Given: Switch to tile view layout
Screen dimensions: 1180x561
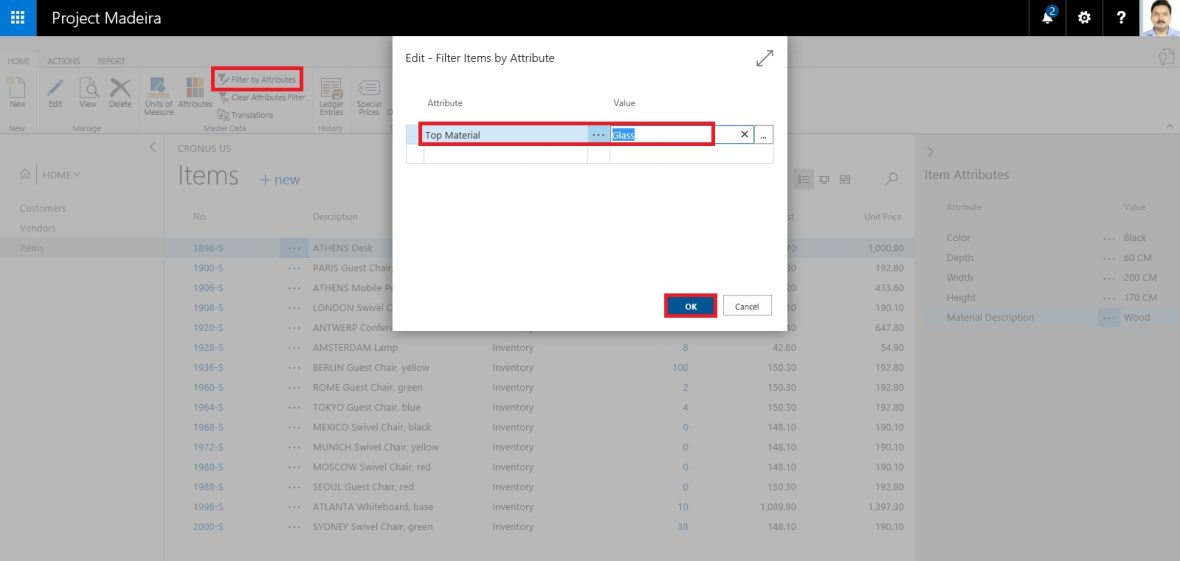Looking at the screenshot, I should [x=845, y=179].
